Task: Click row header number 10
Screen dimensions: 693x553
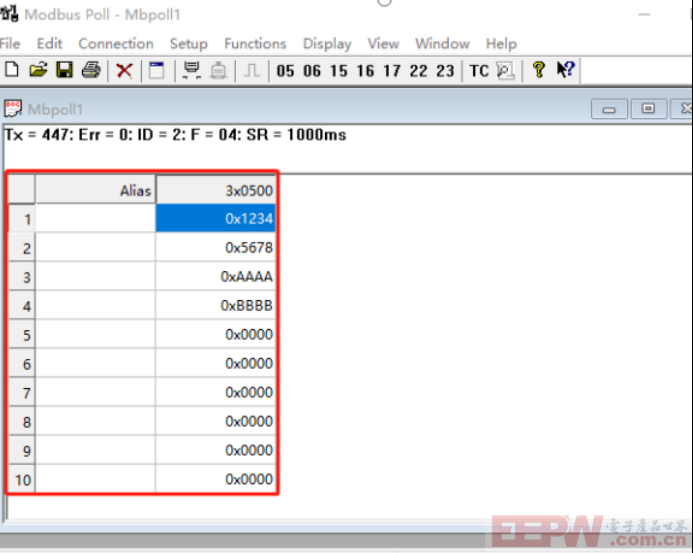Action: [x=22, y=479]
